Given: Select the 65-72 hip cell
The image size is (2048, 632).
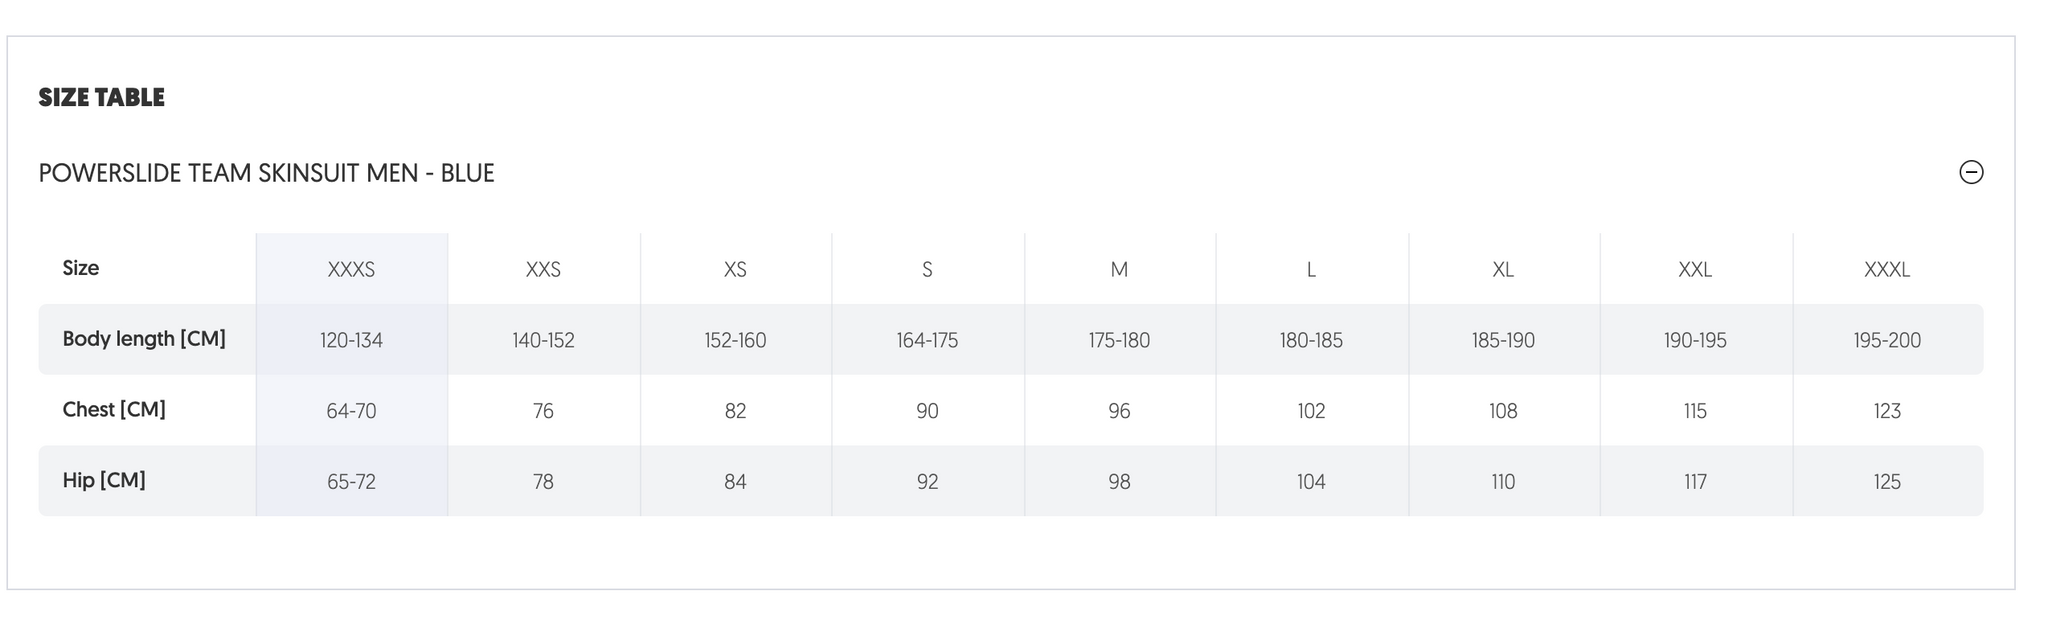Looking at the screenshot, I should [351, 482].
